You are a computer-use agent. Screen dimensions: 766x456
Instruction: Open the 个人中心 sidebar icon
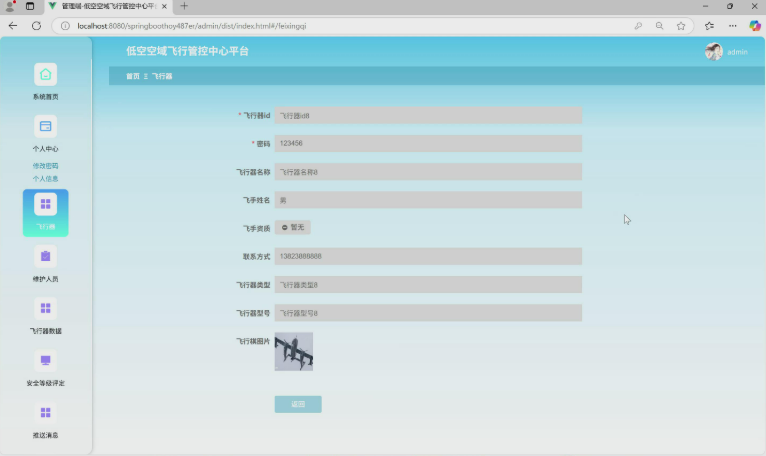tap(45, 127)
